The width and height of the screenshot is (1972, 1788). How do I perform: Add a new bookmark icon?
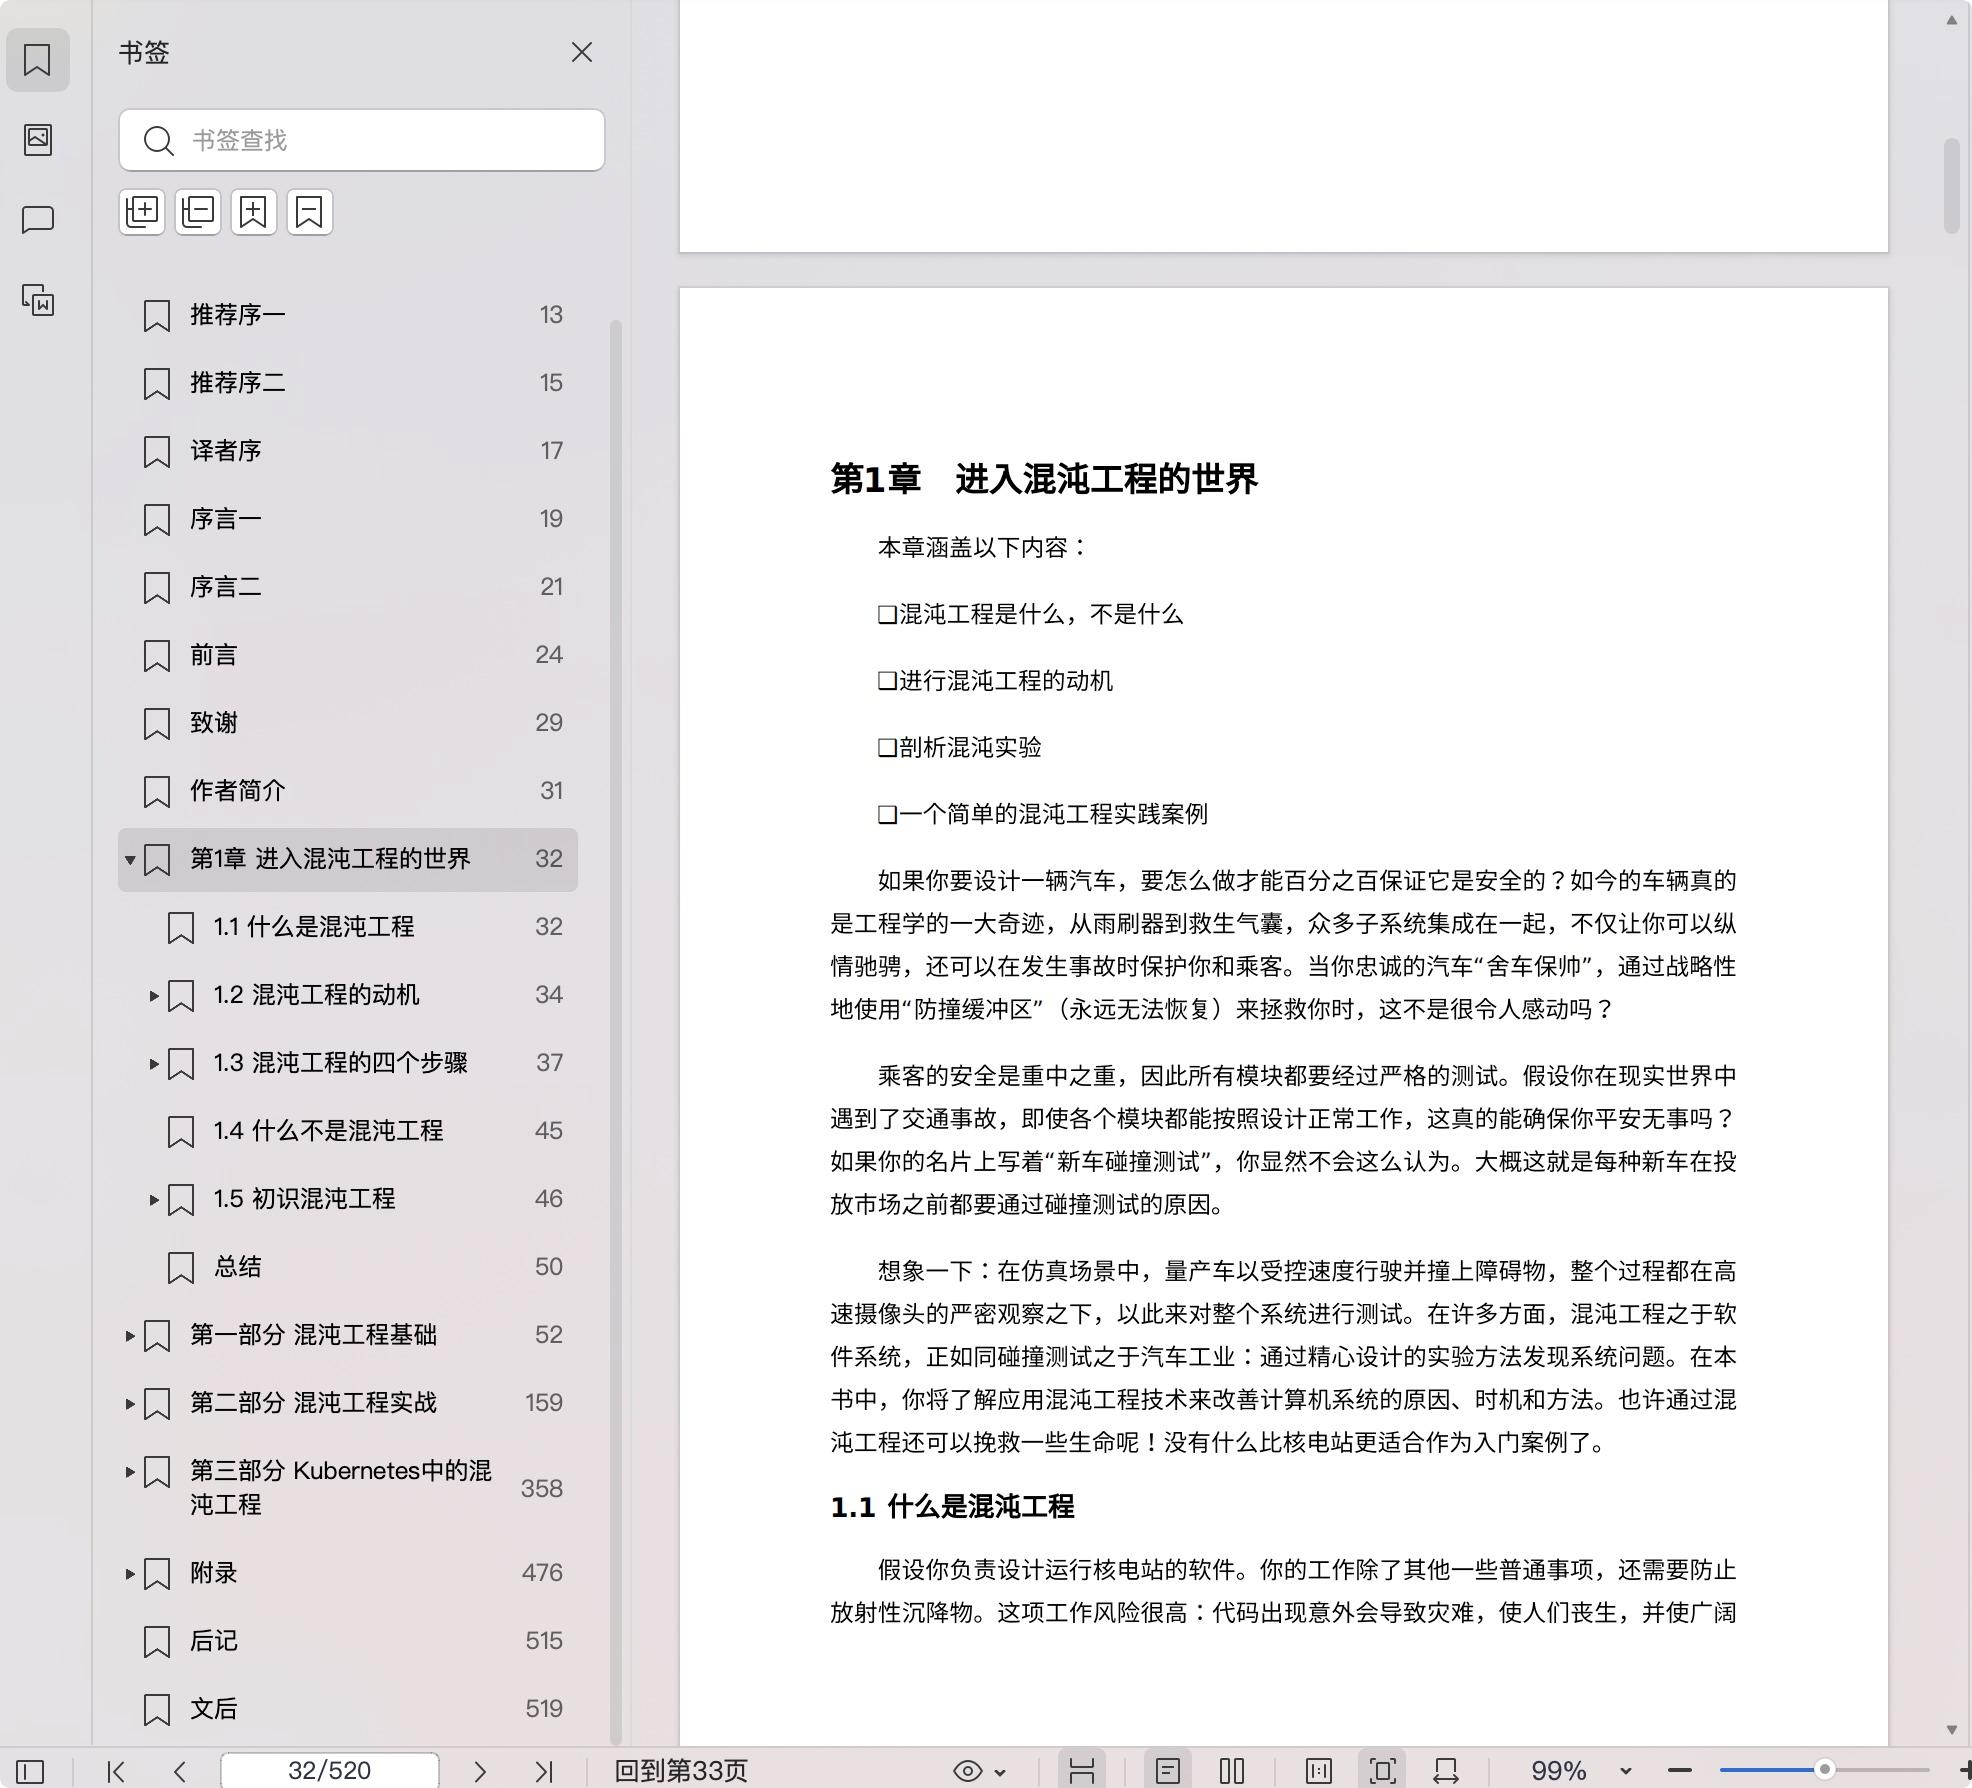click(x=254, y=212)
